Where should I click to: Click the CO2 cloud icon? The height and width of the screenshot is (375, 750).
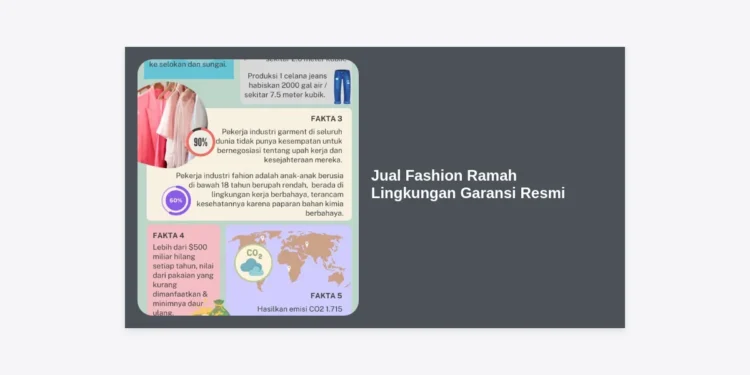(x=253, y=263)
